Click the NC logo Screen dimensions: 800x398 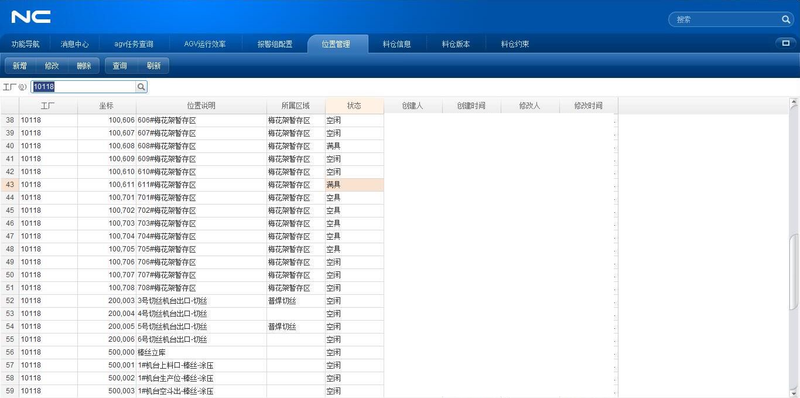pos(31,17)
